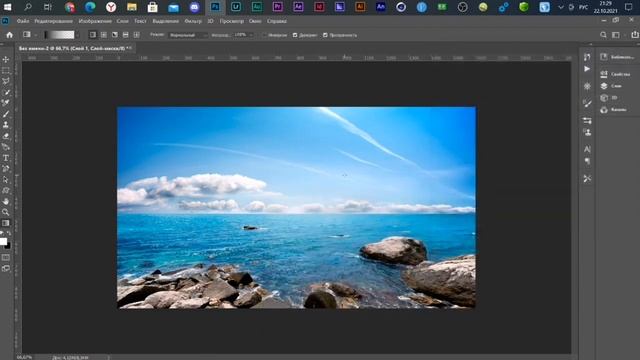Choose the diamond gradient style button
The image size is (640, 360).
(x=137, y=35)
